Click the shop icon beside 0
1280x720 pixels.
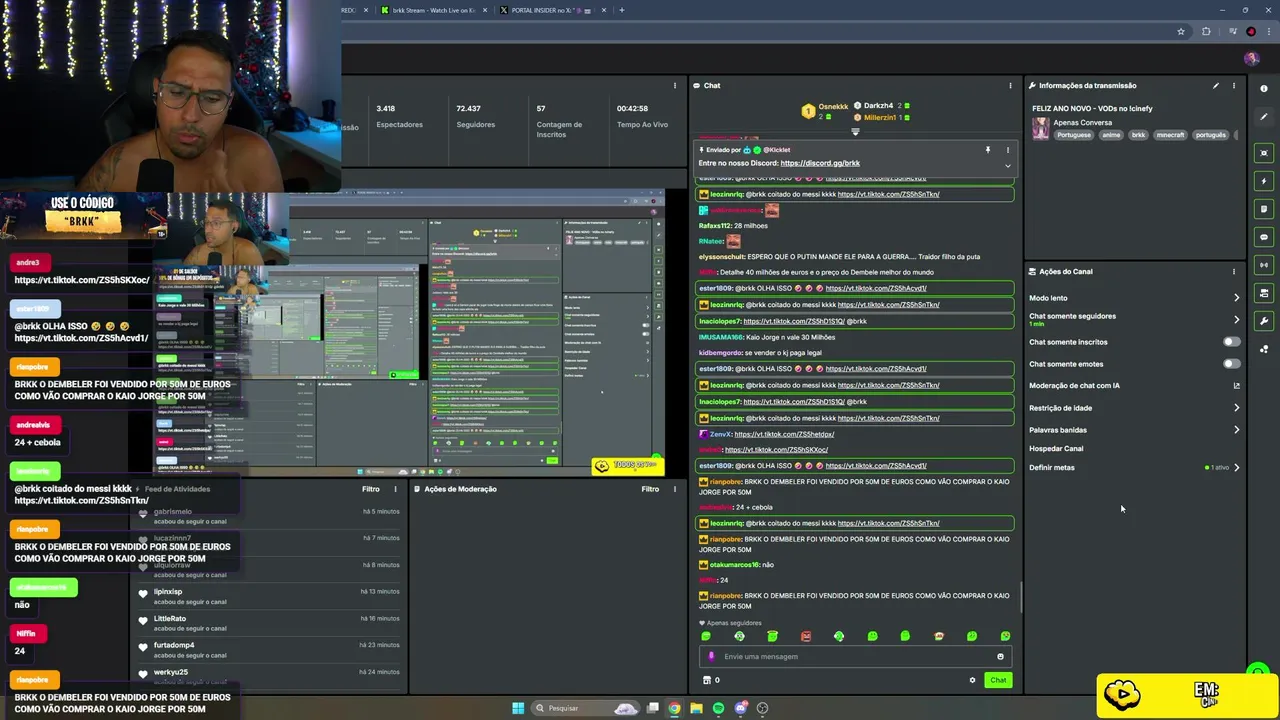click(x=707, y=680)
